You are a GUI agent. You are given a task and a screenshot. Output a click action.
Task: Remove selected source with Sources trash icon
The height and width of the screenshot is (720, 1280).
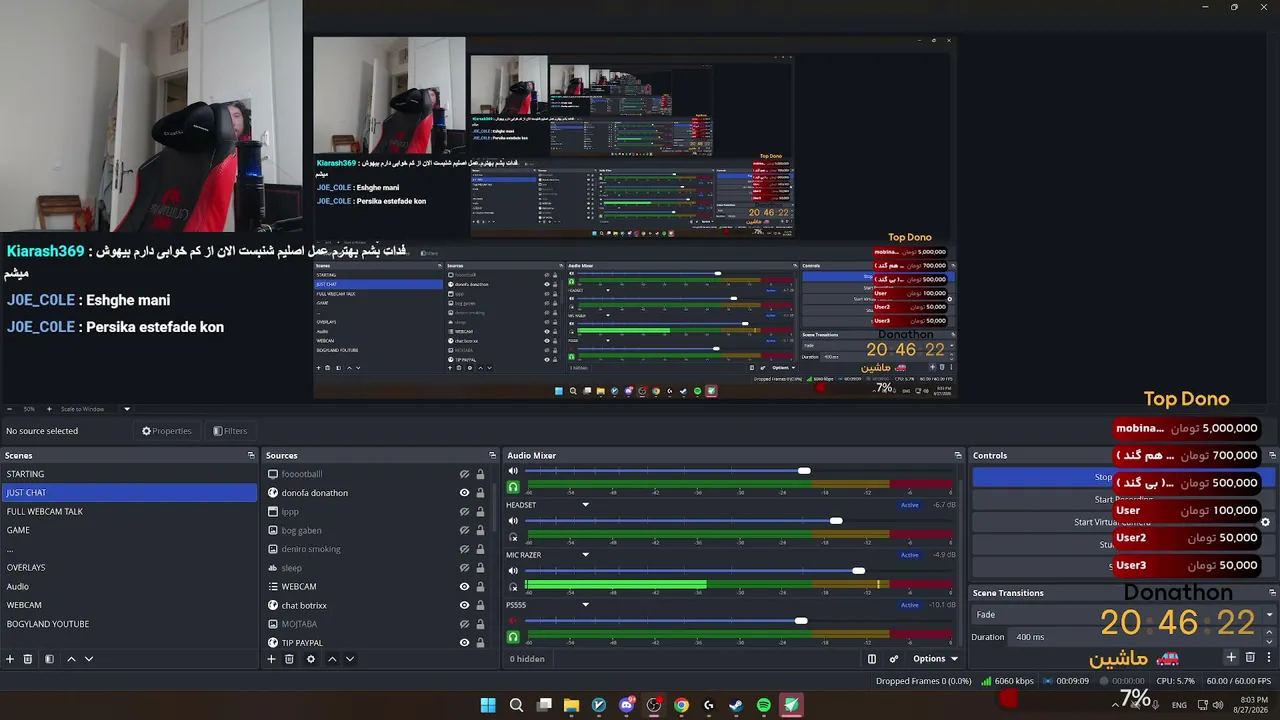click(x=289, y=659)
